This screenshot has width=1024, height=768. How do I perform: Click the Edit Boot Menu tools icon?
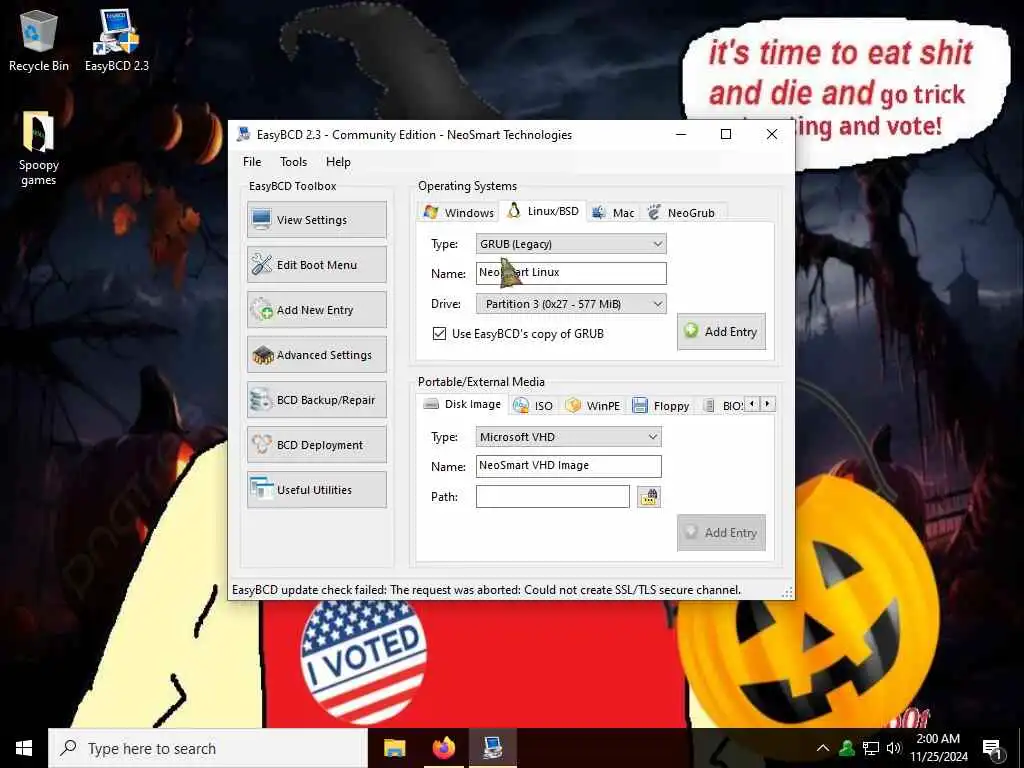[262, 264]
